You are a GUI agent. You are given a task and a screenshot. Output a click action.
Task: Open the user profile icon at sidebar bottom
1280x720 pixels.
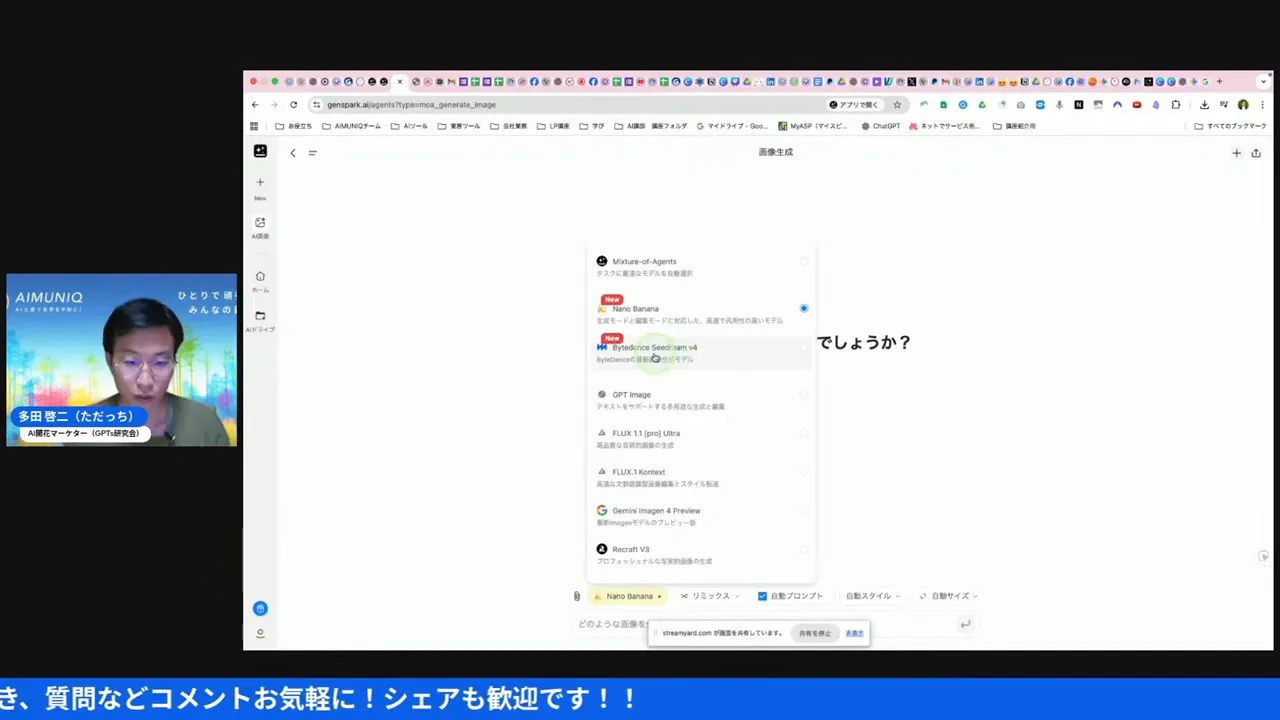coord(260,633)
